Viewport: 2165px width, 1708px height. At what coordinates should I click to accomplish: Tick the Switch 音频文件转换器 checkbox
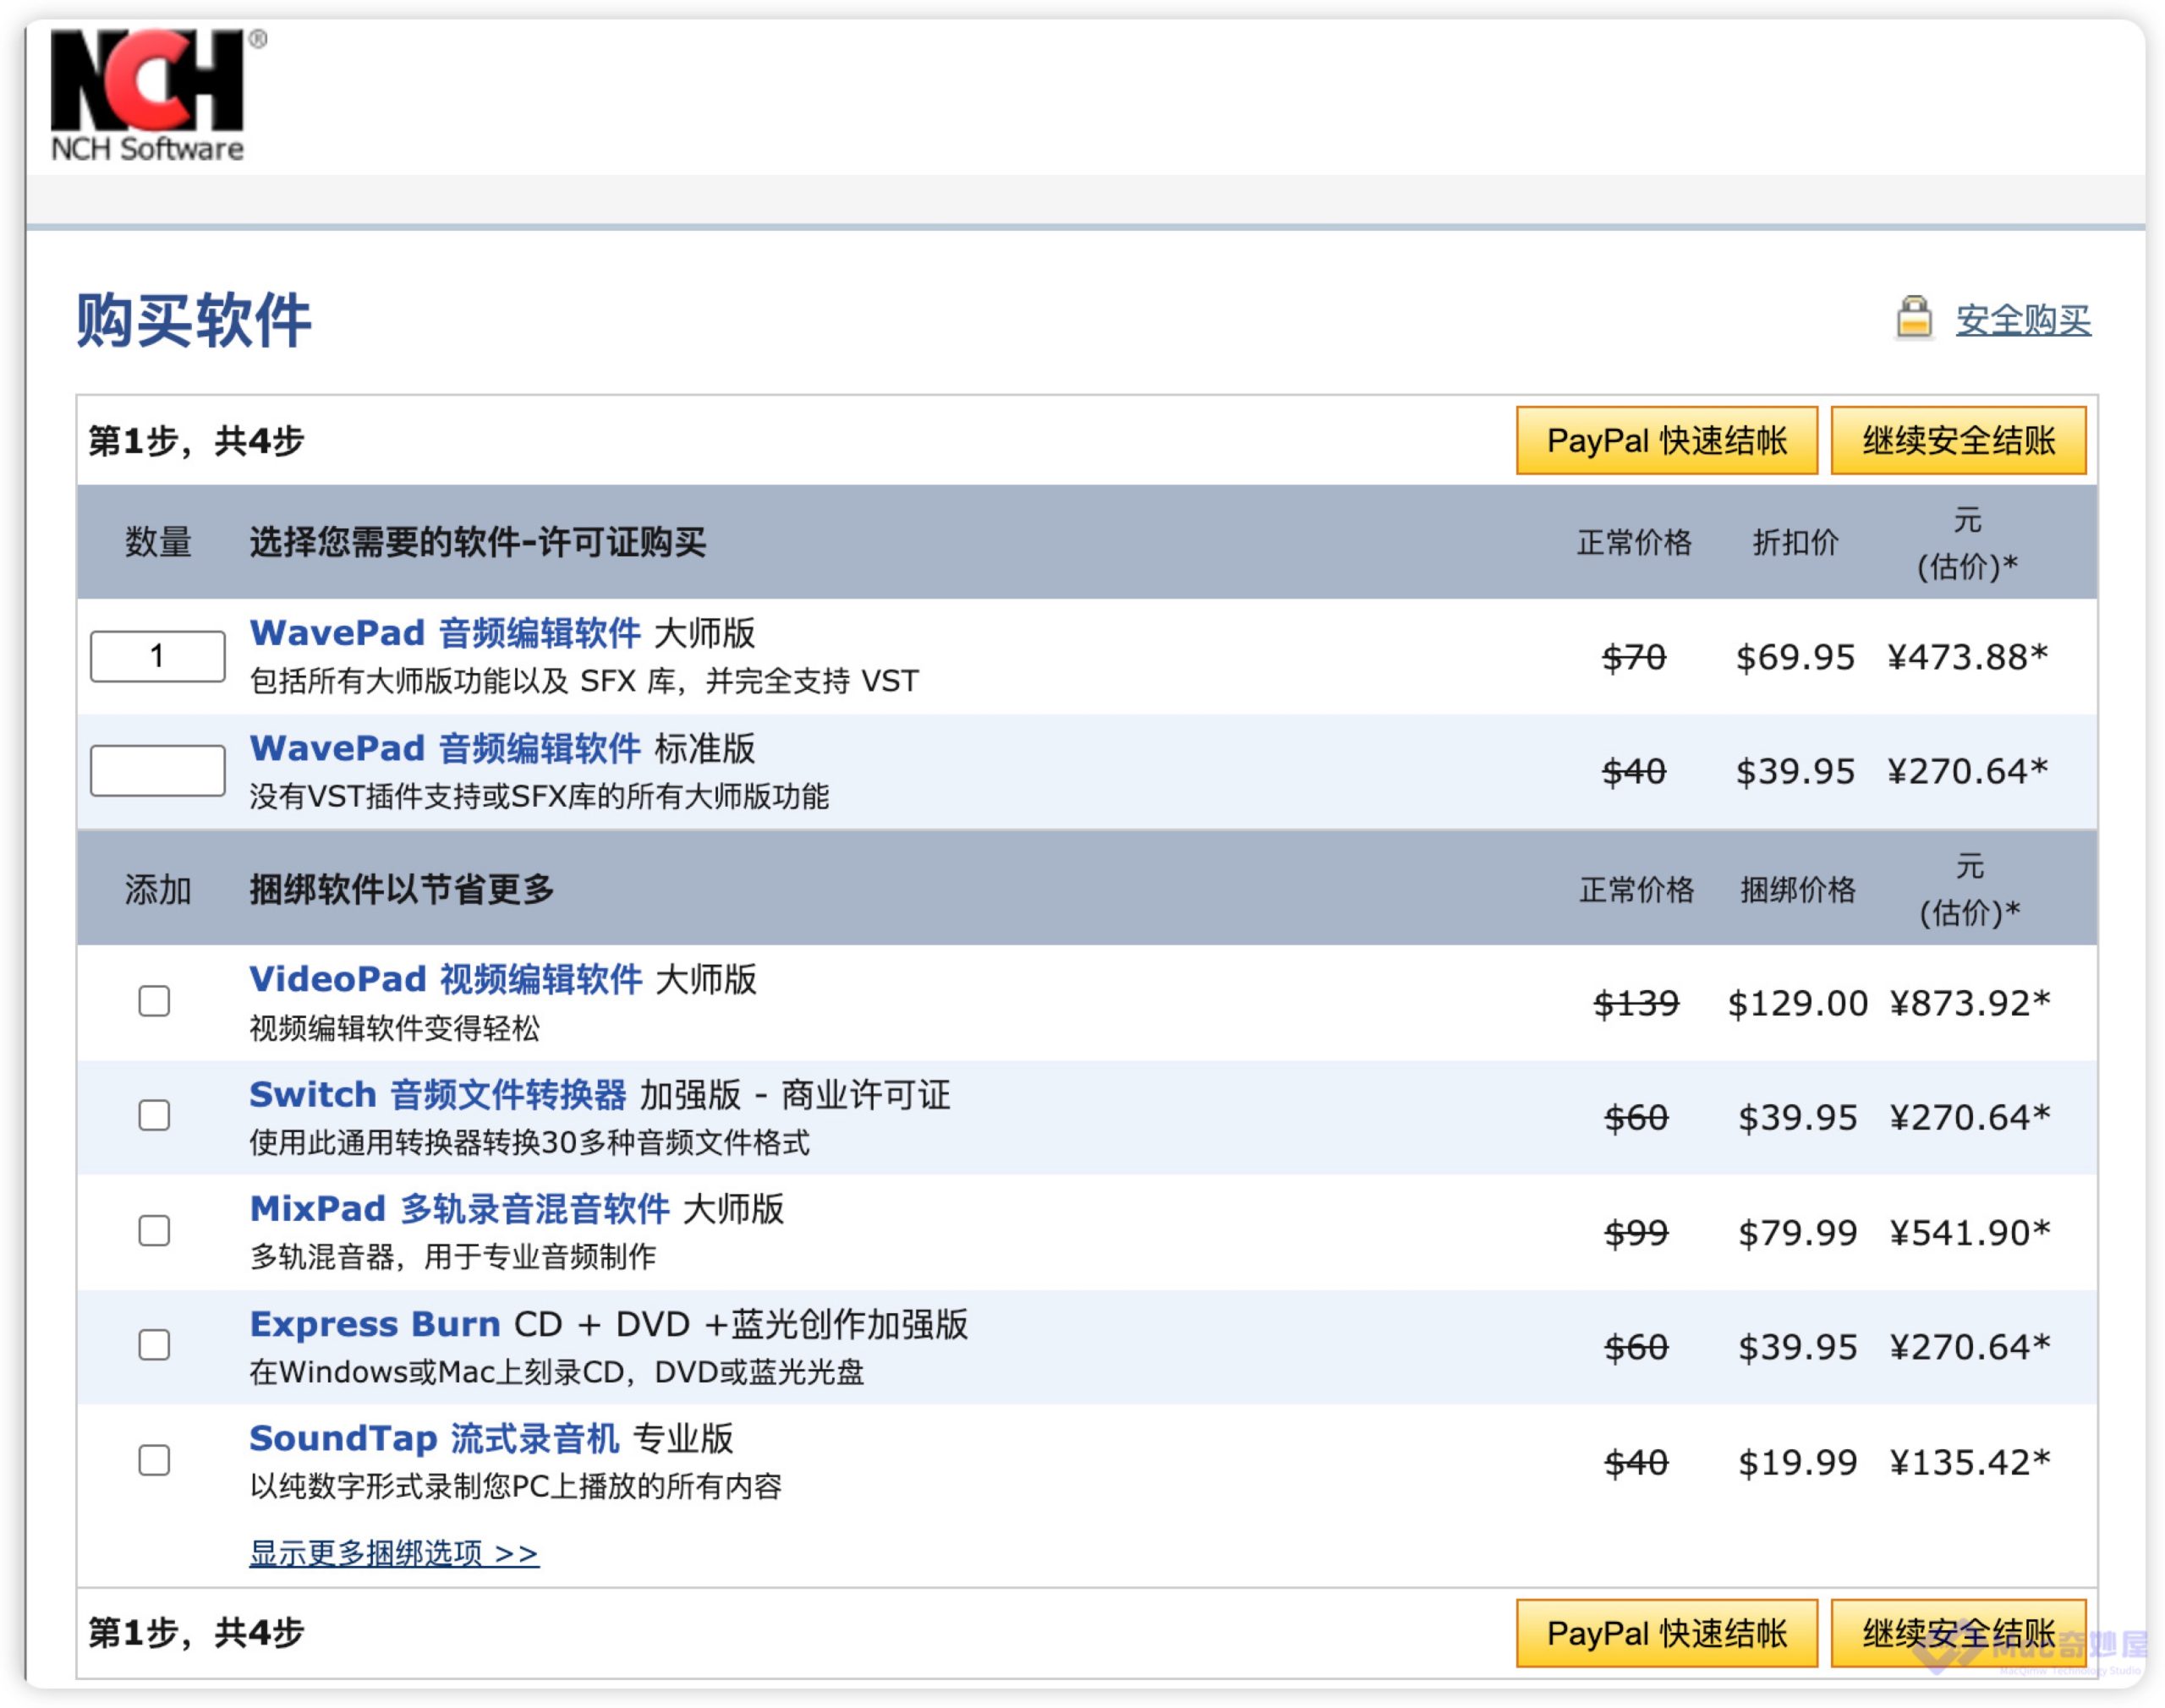[x=154, y=1115]
